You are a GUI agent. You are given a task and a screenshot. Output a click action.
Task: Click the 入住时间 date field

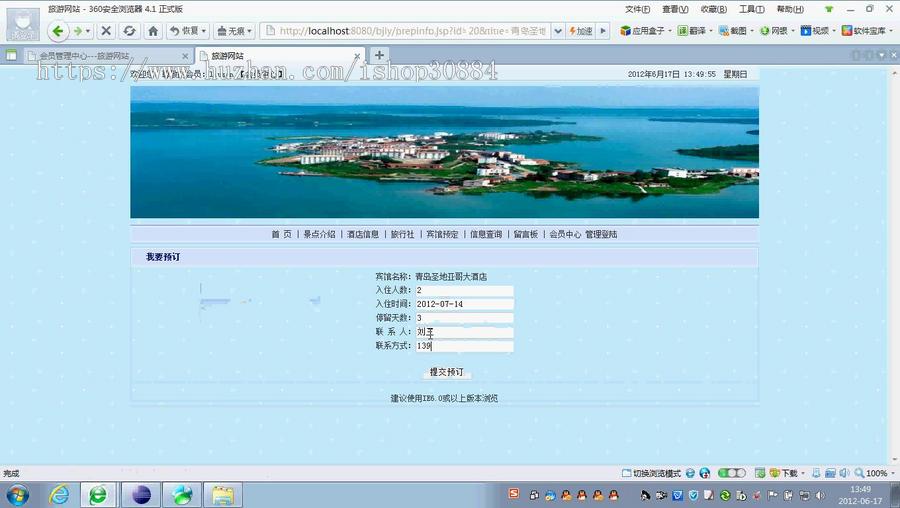[x=464, y=304]
